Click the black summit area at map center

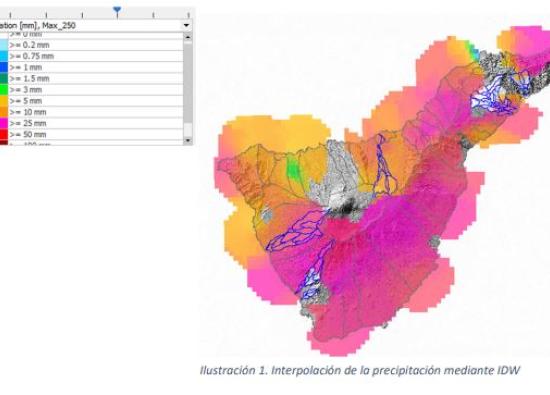tap(347, 208)
